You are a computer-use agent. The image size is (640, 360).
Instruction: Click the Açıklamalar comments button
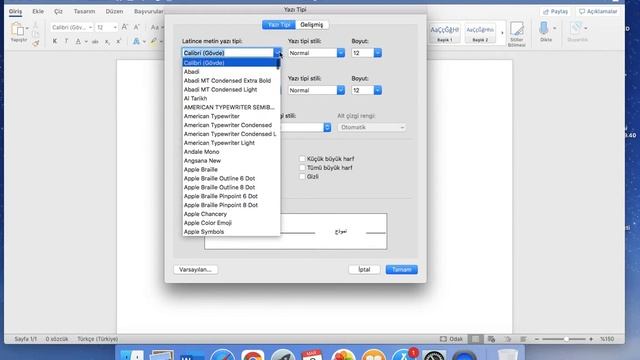coord(598,11)
